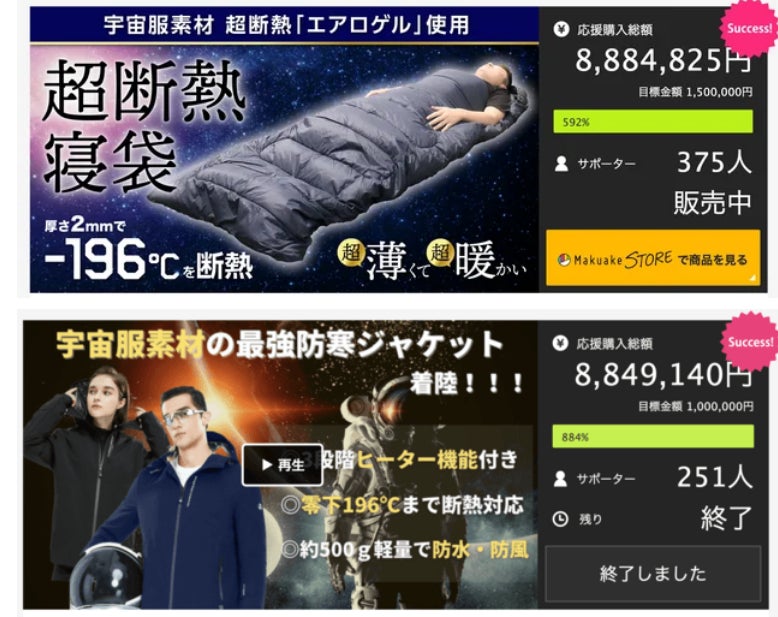Click the 販売中 status label

713,203
